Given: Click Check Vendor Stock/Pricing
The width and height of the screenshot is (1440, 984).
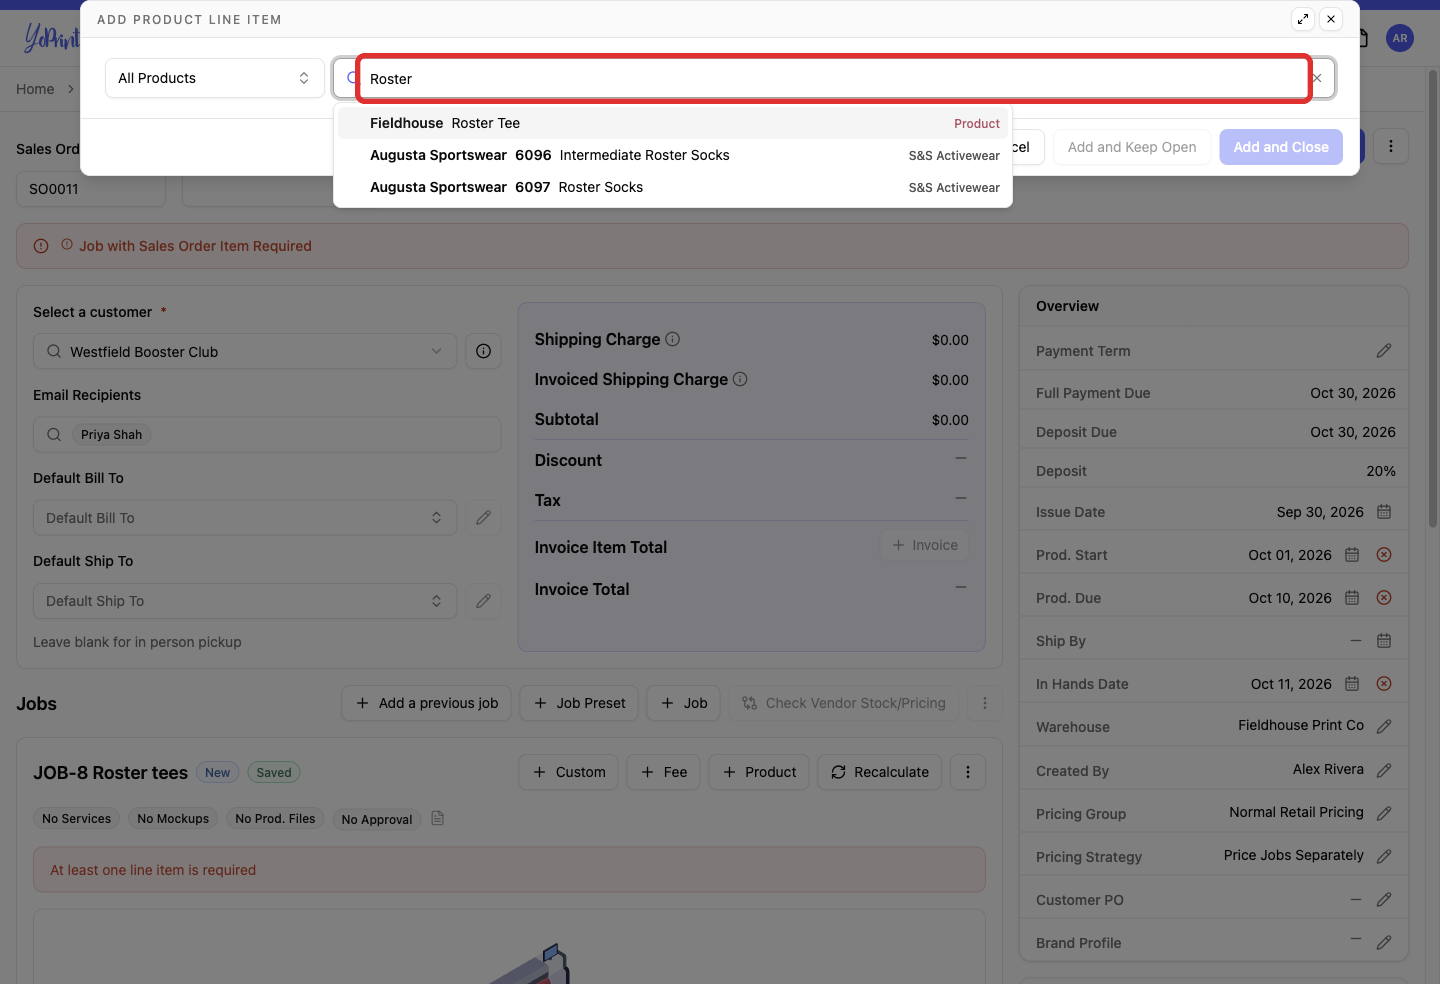Looking at the screenshot, I should point(844,703).
